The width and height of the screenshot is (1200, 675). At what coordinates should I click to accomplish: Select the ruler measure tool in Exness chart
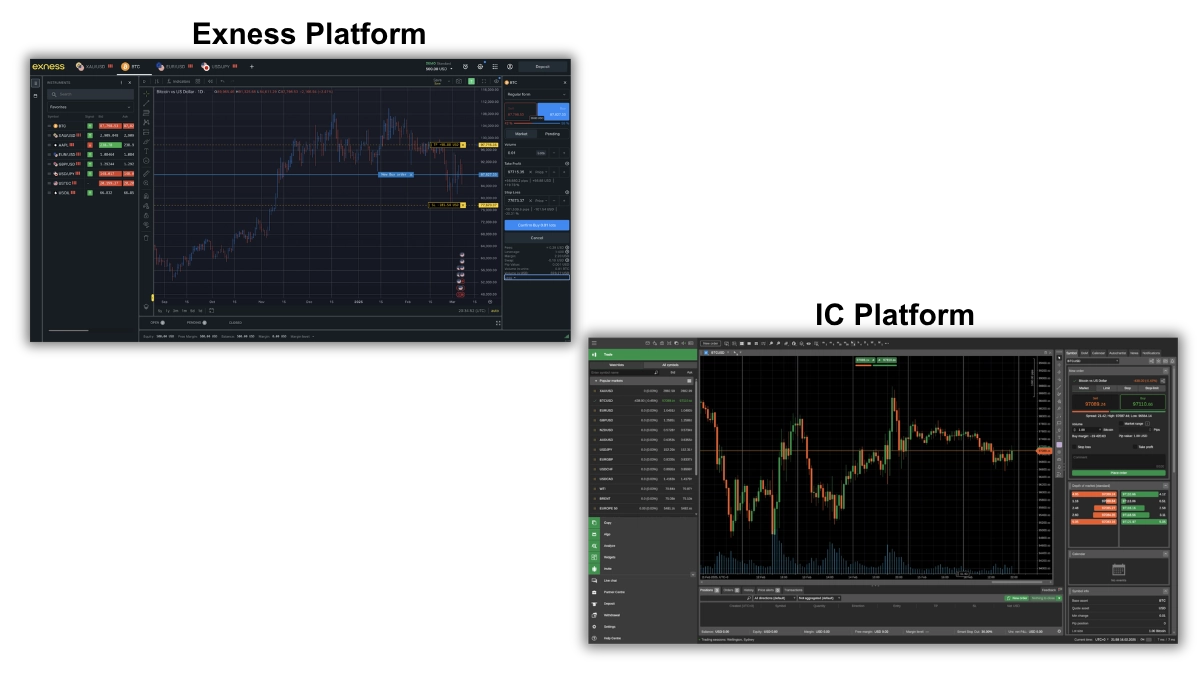click(146, 174)
